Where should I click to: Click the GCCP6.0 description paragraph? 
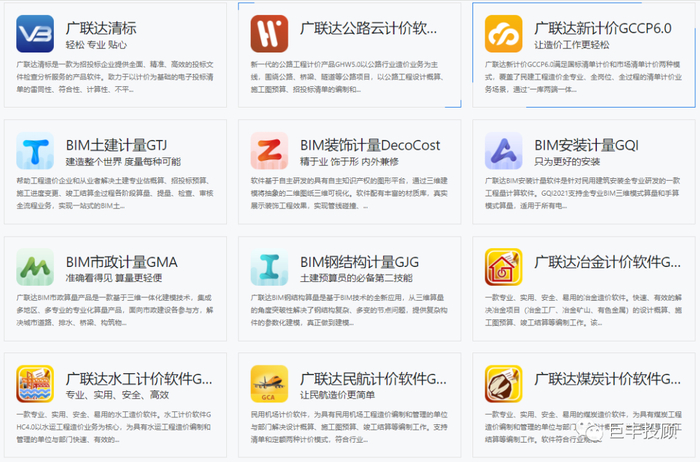click(x=583, y=77)
